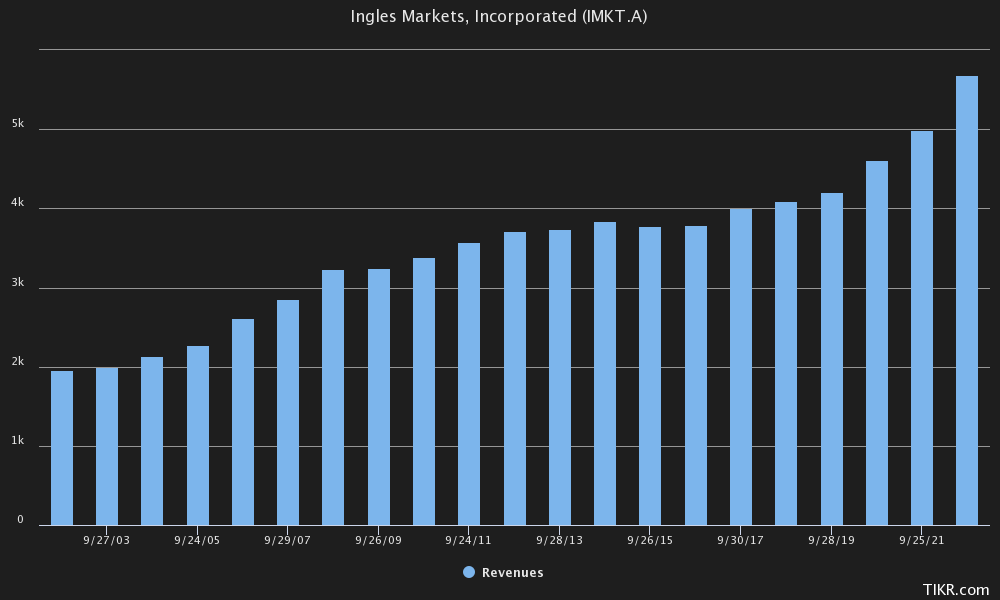Click the Revenues legend color dot

point(469,572)
